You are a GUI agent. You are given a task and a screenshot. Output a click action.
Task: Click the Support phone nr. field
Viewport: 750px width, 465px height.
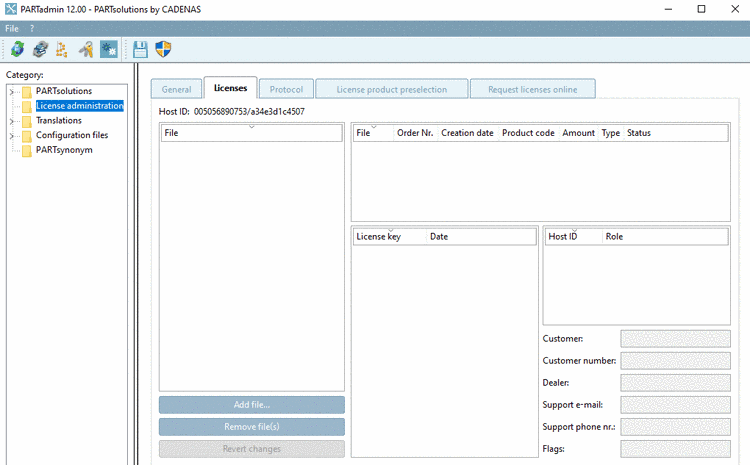pos(675,427)
